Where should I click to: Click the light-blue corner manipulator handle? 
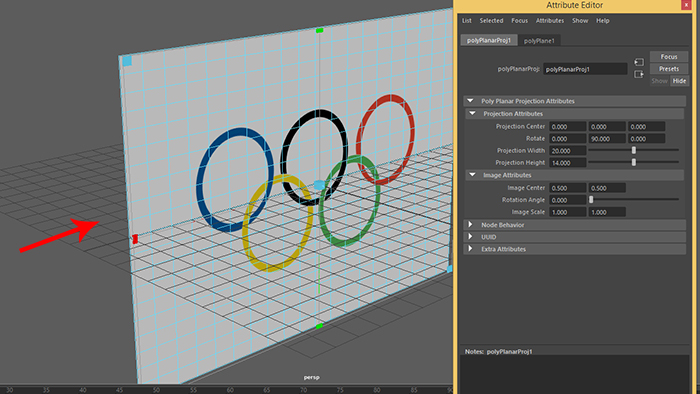(x=127, y=61)
